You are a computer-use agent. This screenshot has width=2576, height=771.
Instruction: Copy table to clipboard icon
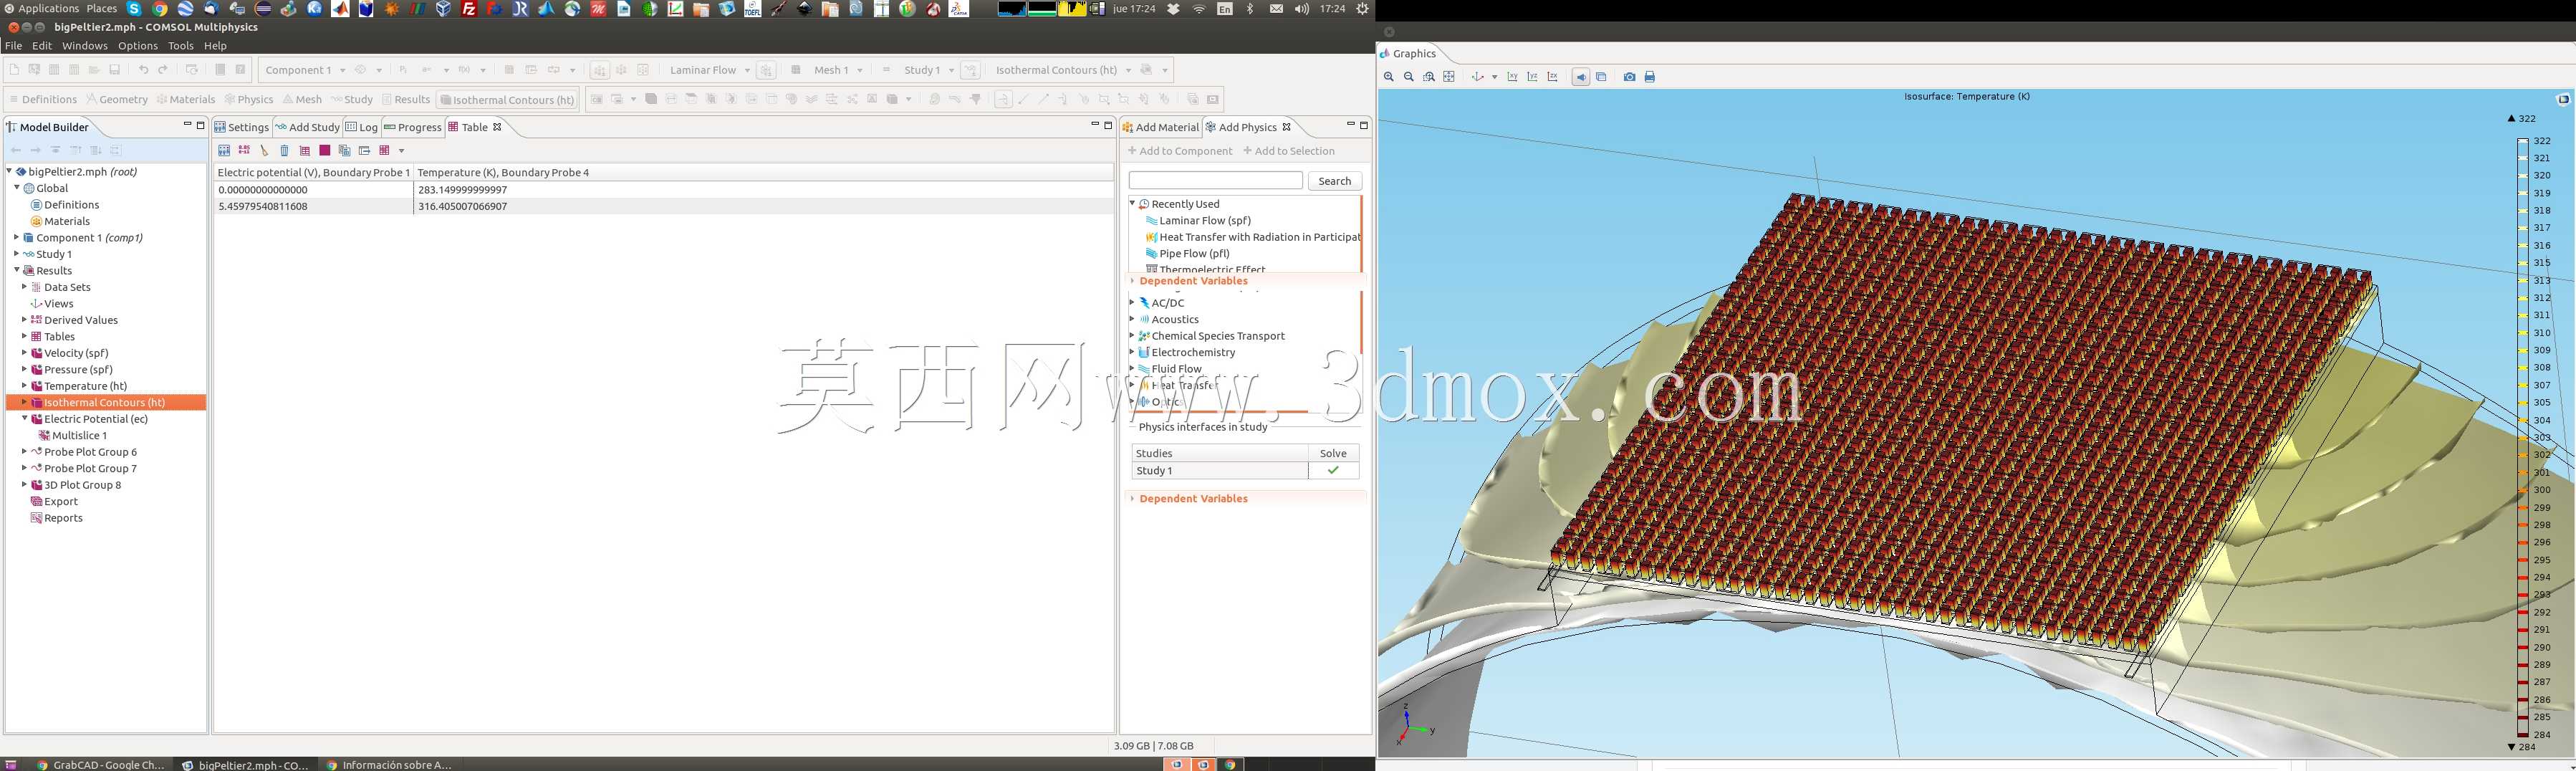tap(345, 150)
